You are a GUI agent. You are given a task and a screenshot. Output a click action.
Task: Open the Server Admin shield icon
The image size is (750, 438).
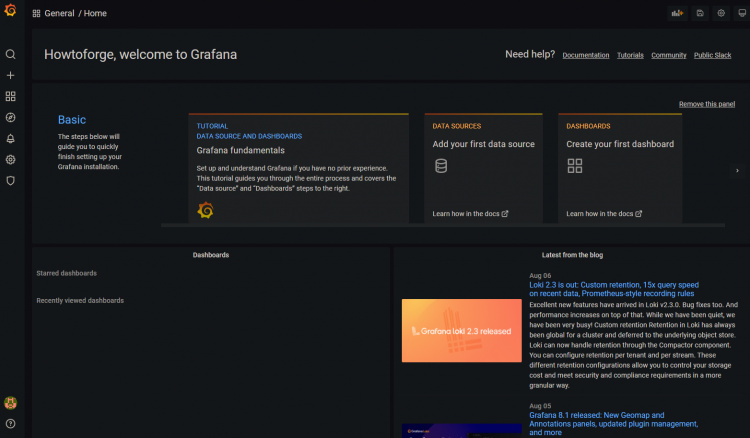coord(11,180)
